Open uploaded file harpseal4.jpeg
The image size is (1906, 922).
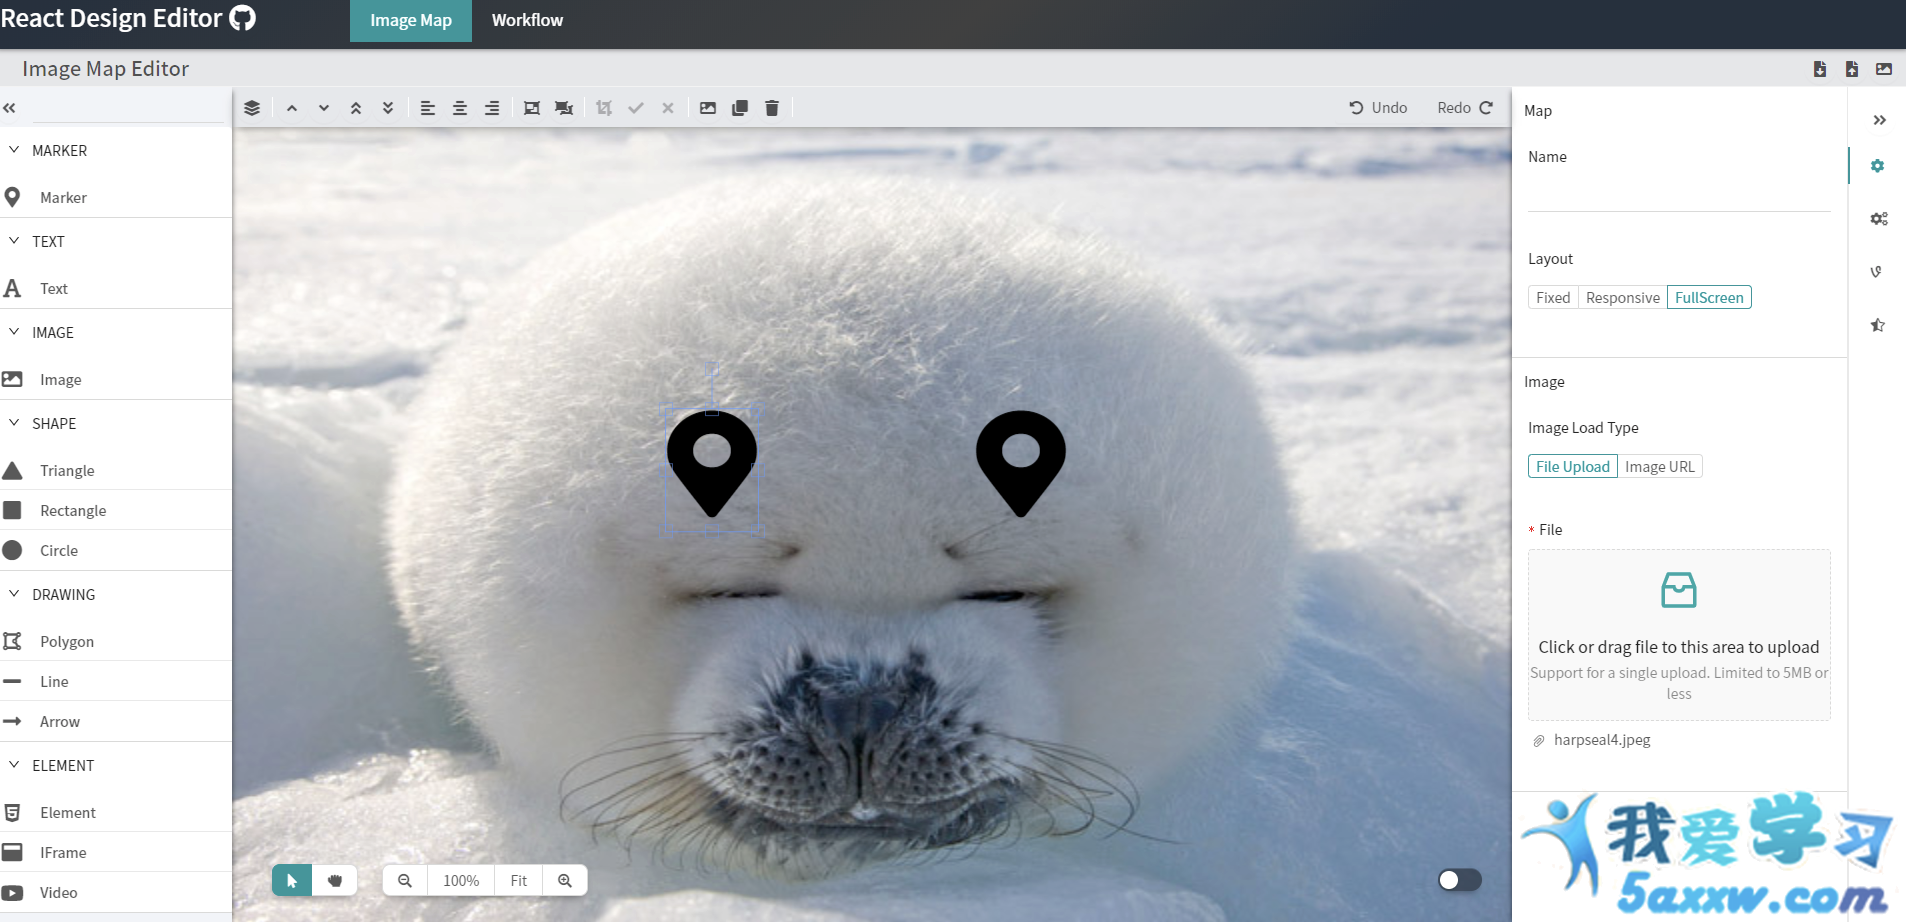(x=1602, y=740)
